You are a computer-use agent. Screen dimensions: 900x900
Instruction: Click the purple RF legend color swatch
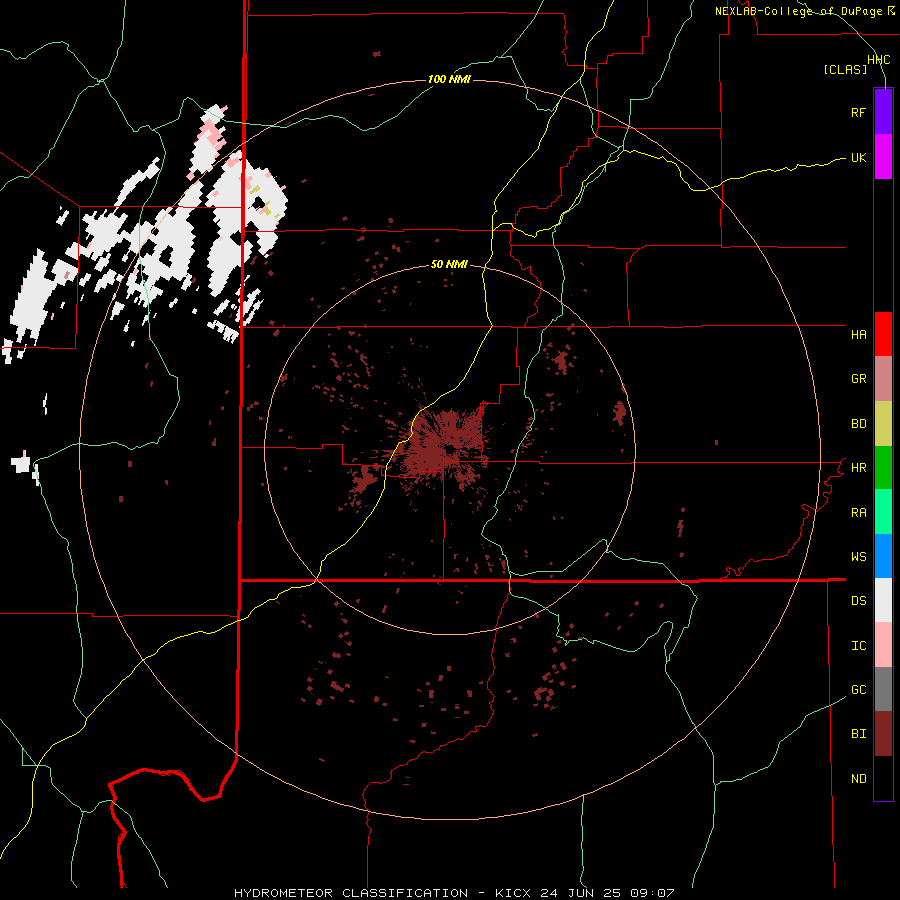[x=883, y=112]
